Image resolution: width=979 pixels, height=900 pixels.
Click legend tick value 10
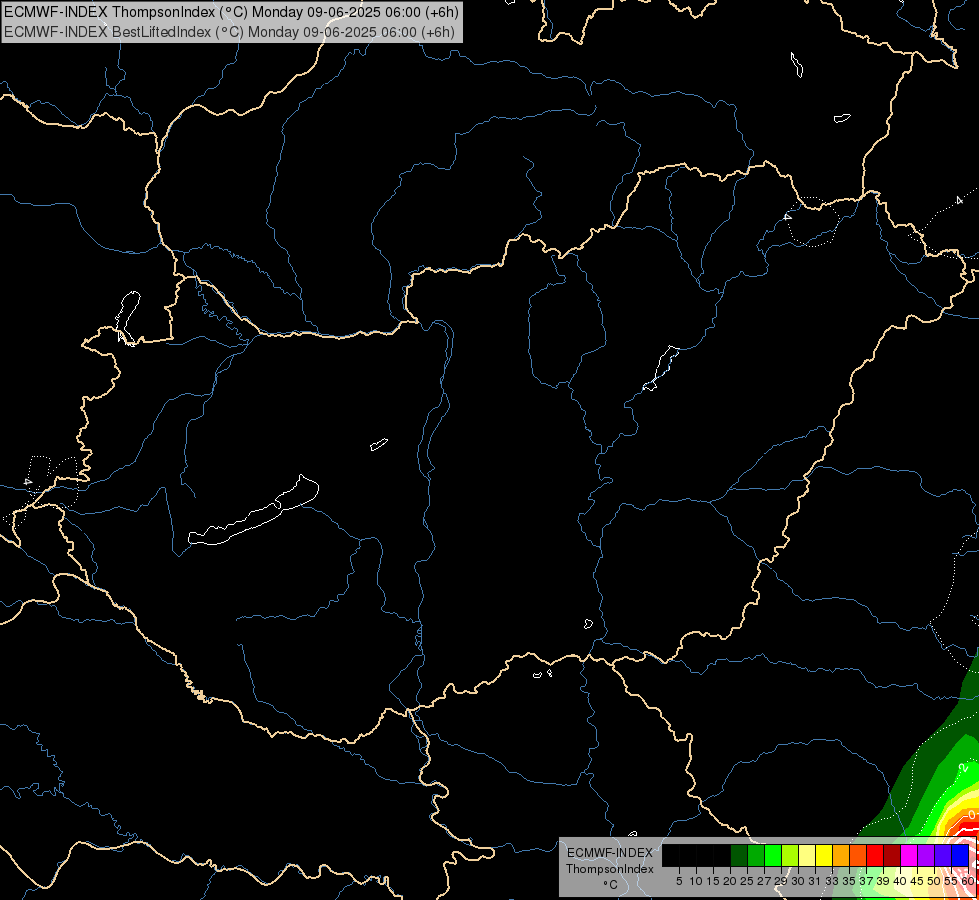click(696, 881)
